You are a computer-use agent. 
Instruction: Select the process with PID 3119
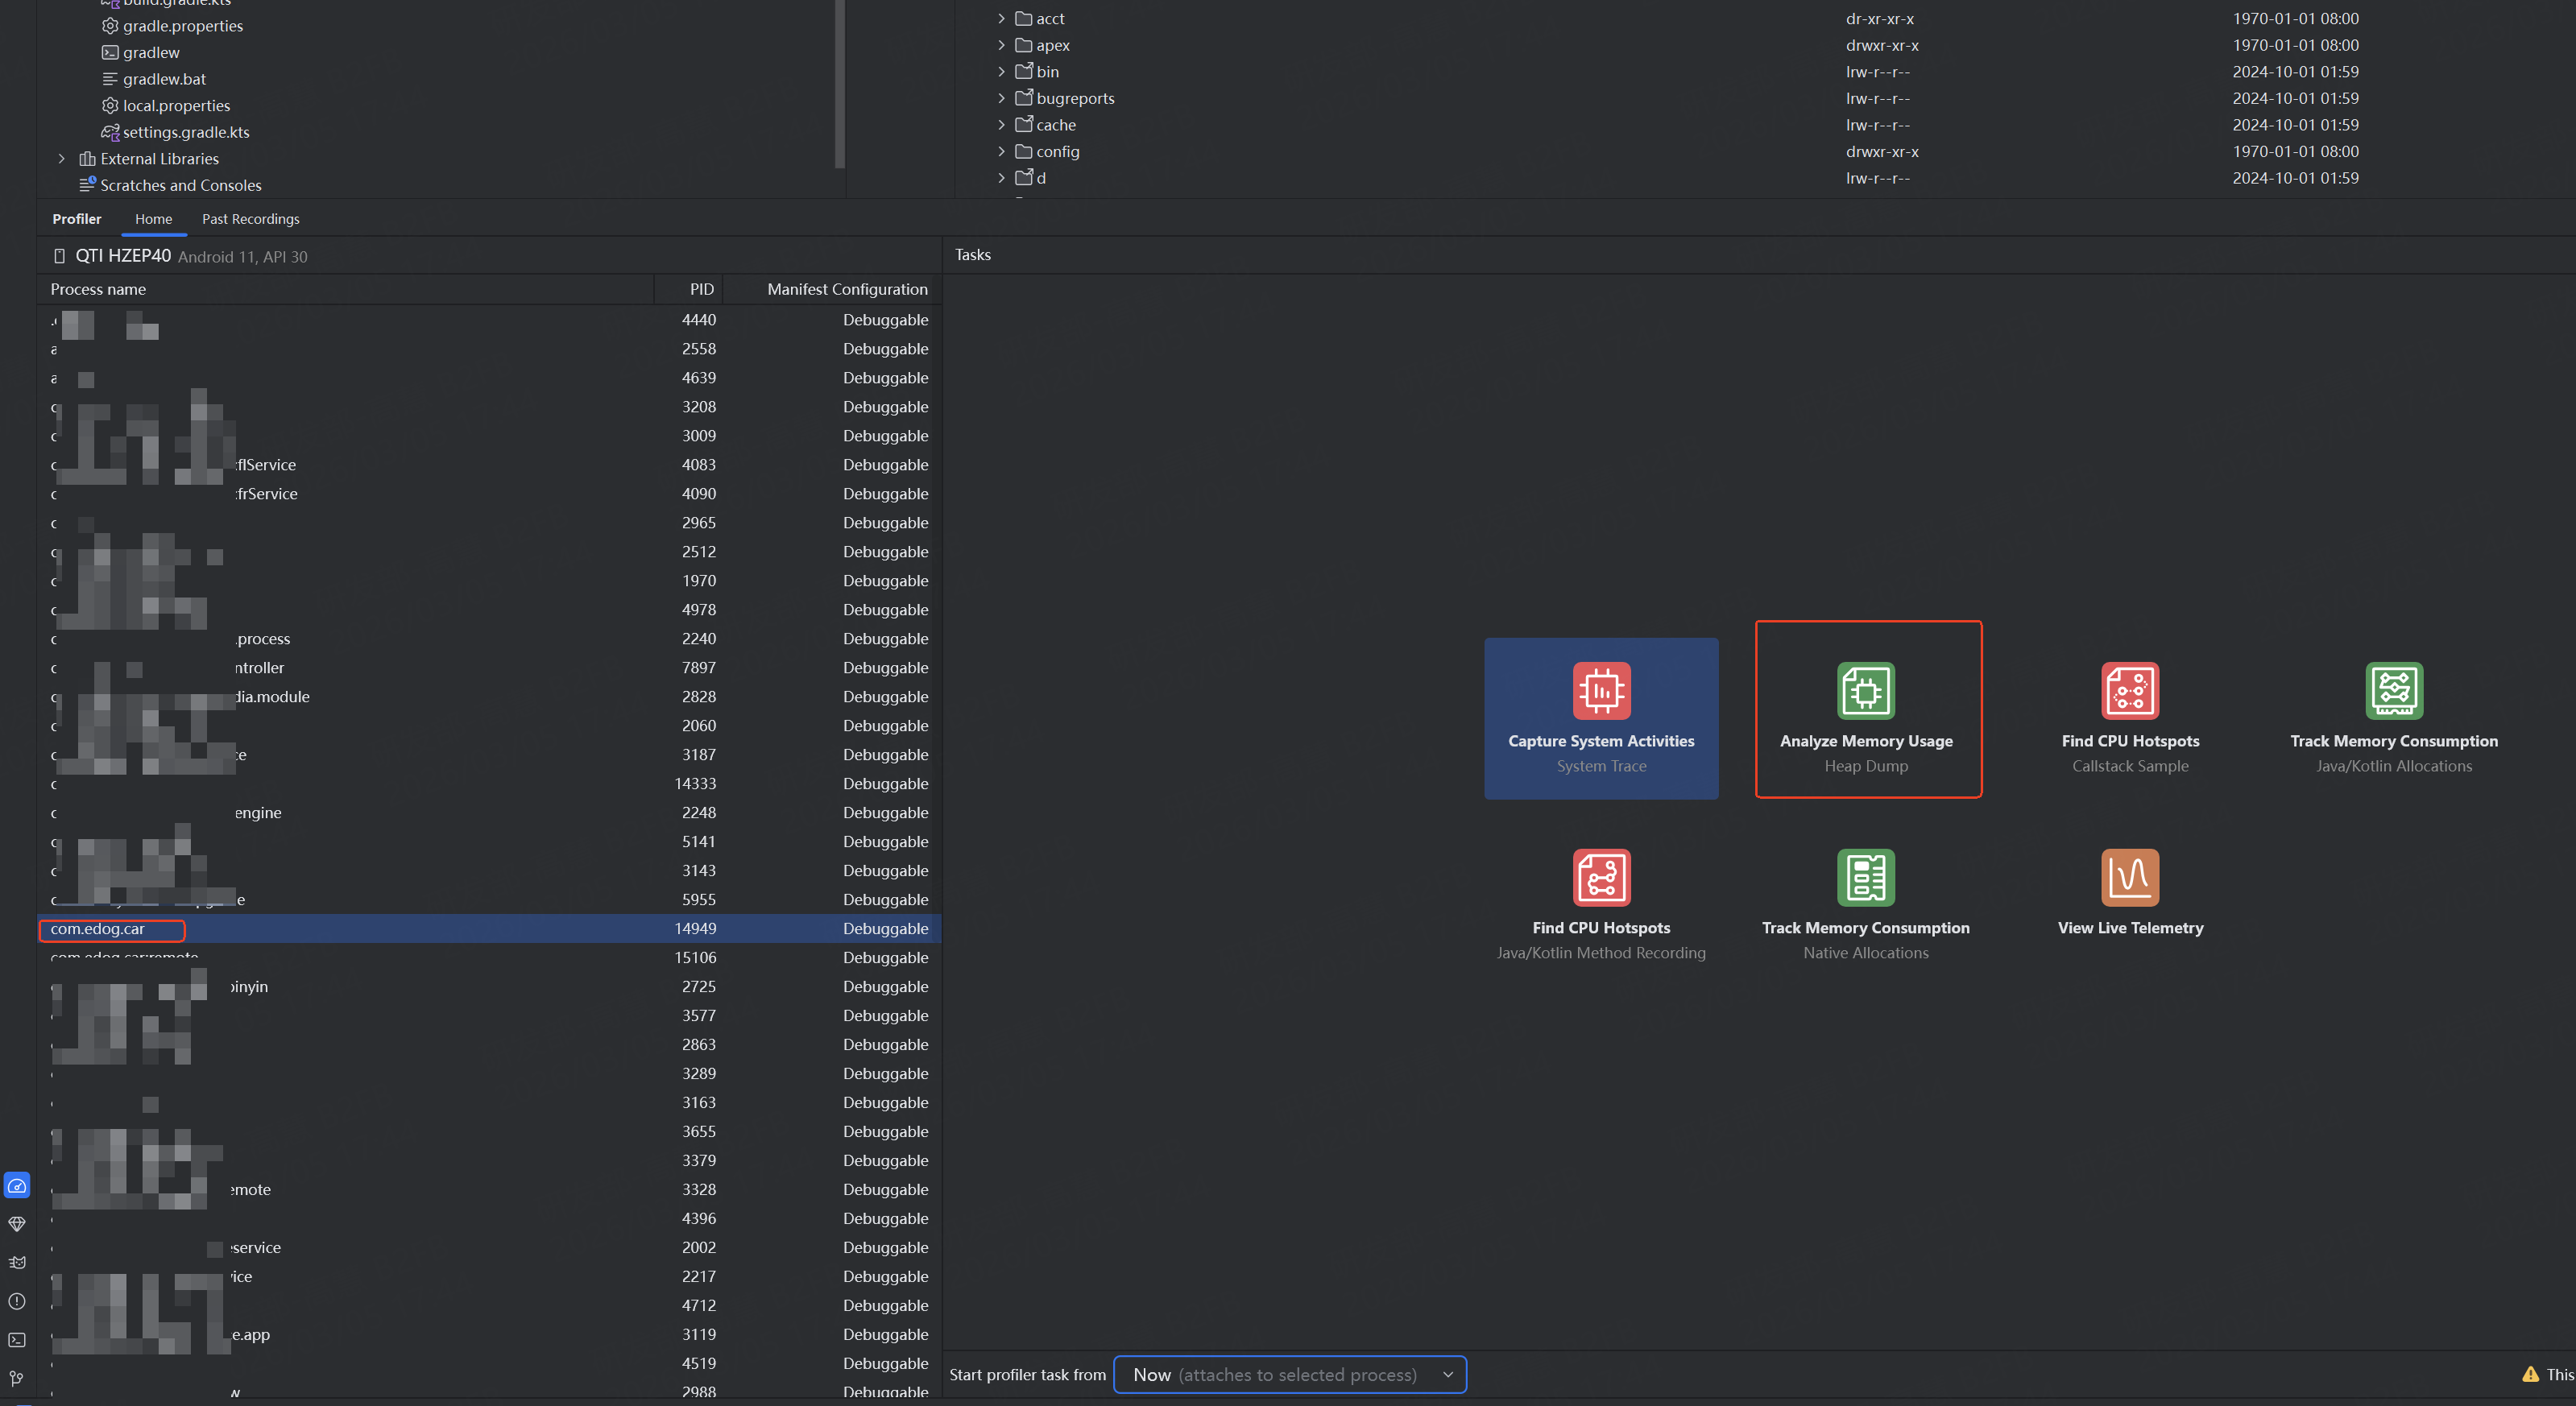(490, 1334)
